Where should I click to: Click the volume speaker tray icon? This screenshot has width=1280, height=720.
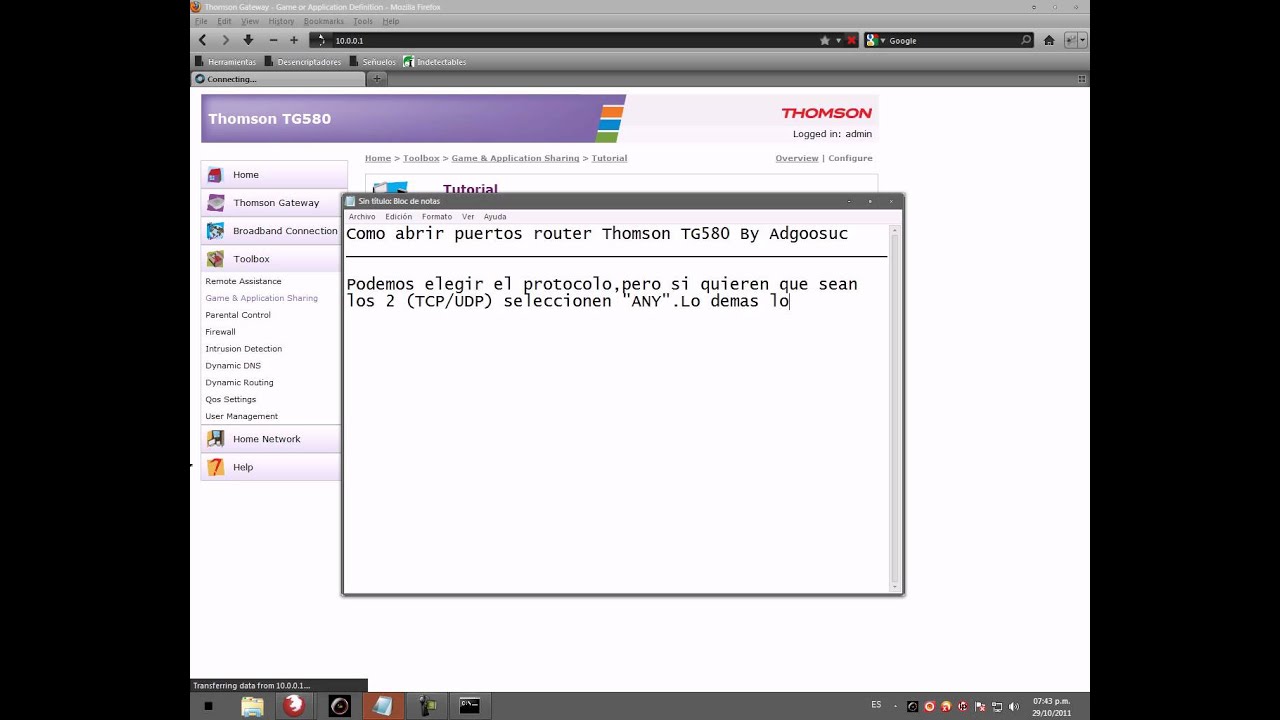click(1014, 706)
